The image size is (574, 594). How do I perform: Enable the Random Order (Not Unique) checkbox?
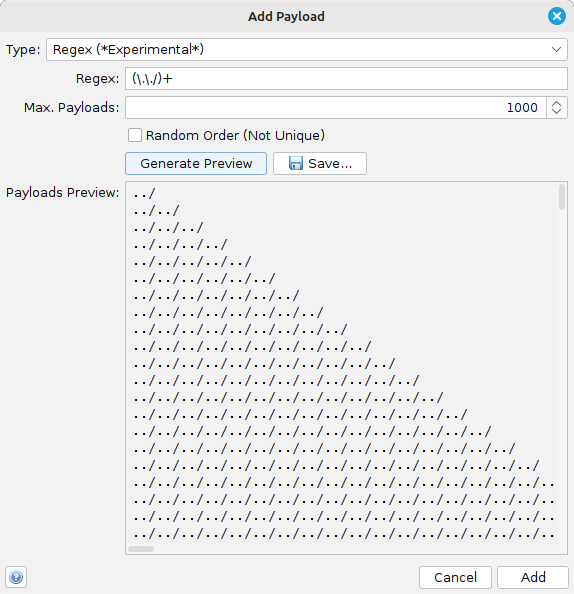(135, 135)
